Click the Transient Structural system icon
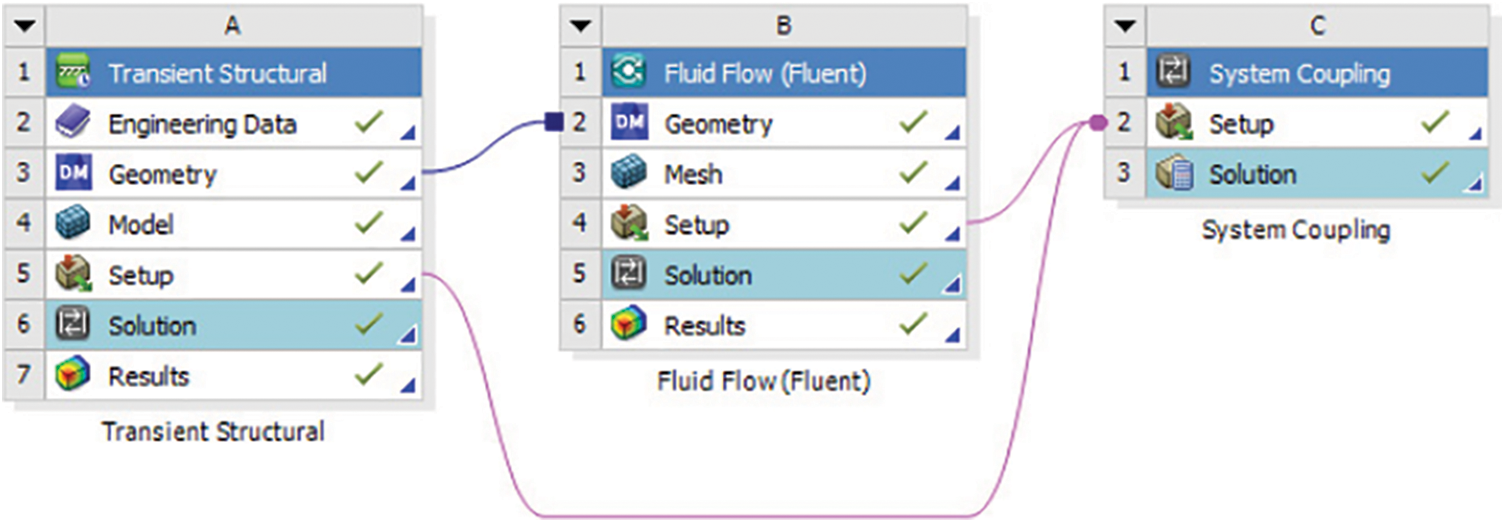 [x=74, y=74]
